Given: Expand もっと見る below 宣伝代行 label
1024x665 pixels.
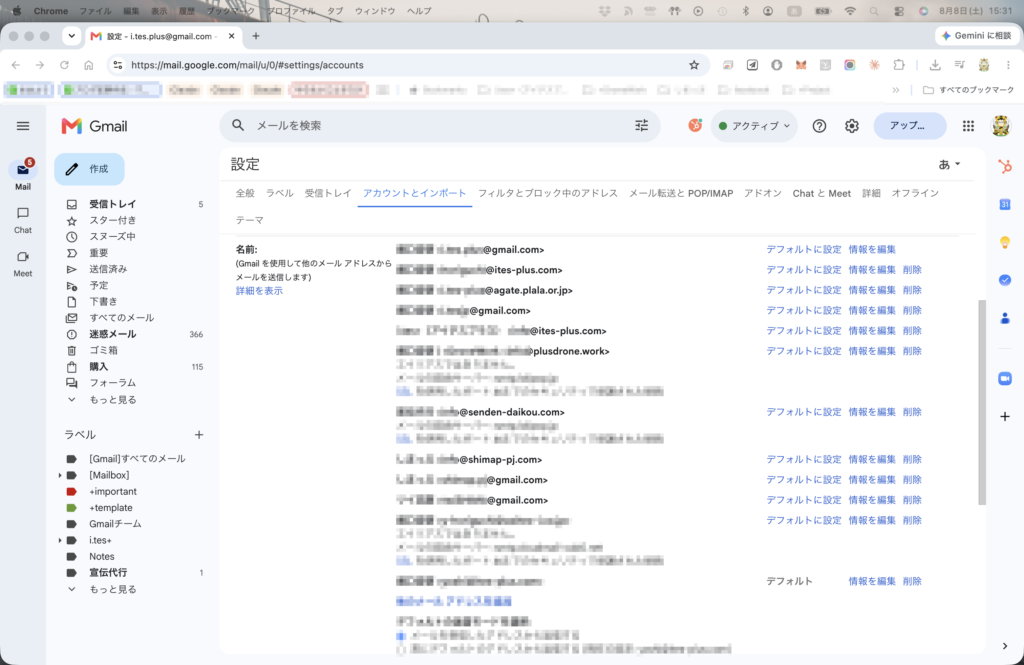Looking at the screenshot, I should (x=112, y=589).
